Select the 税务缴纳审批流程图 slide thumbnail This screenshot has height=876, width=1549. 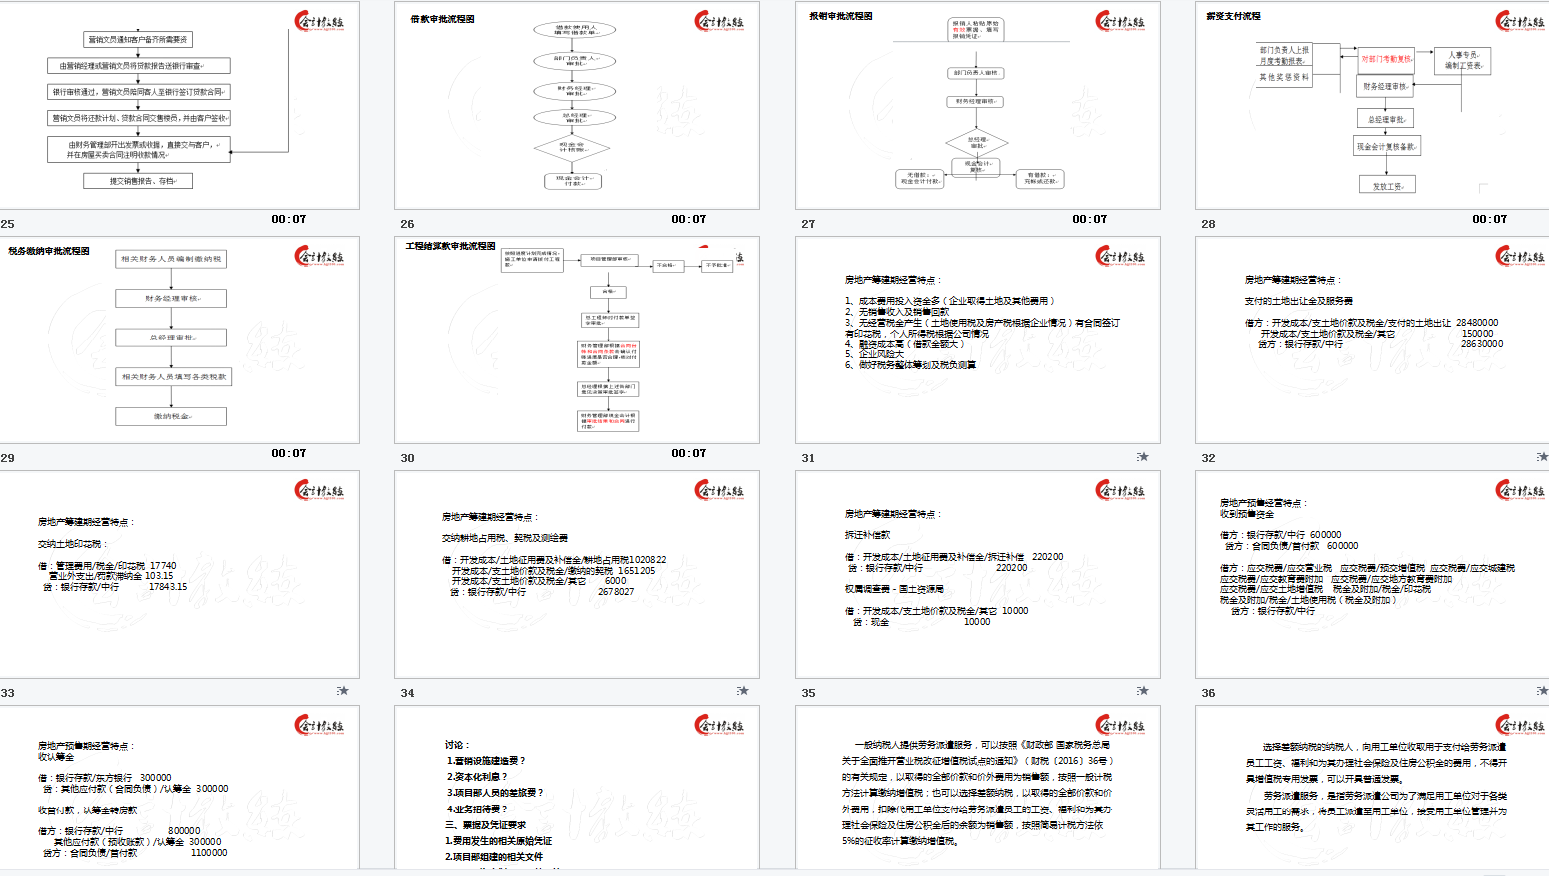coord(179,340)
